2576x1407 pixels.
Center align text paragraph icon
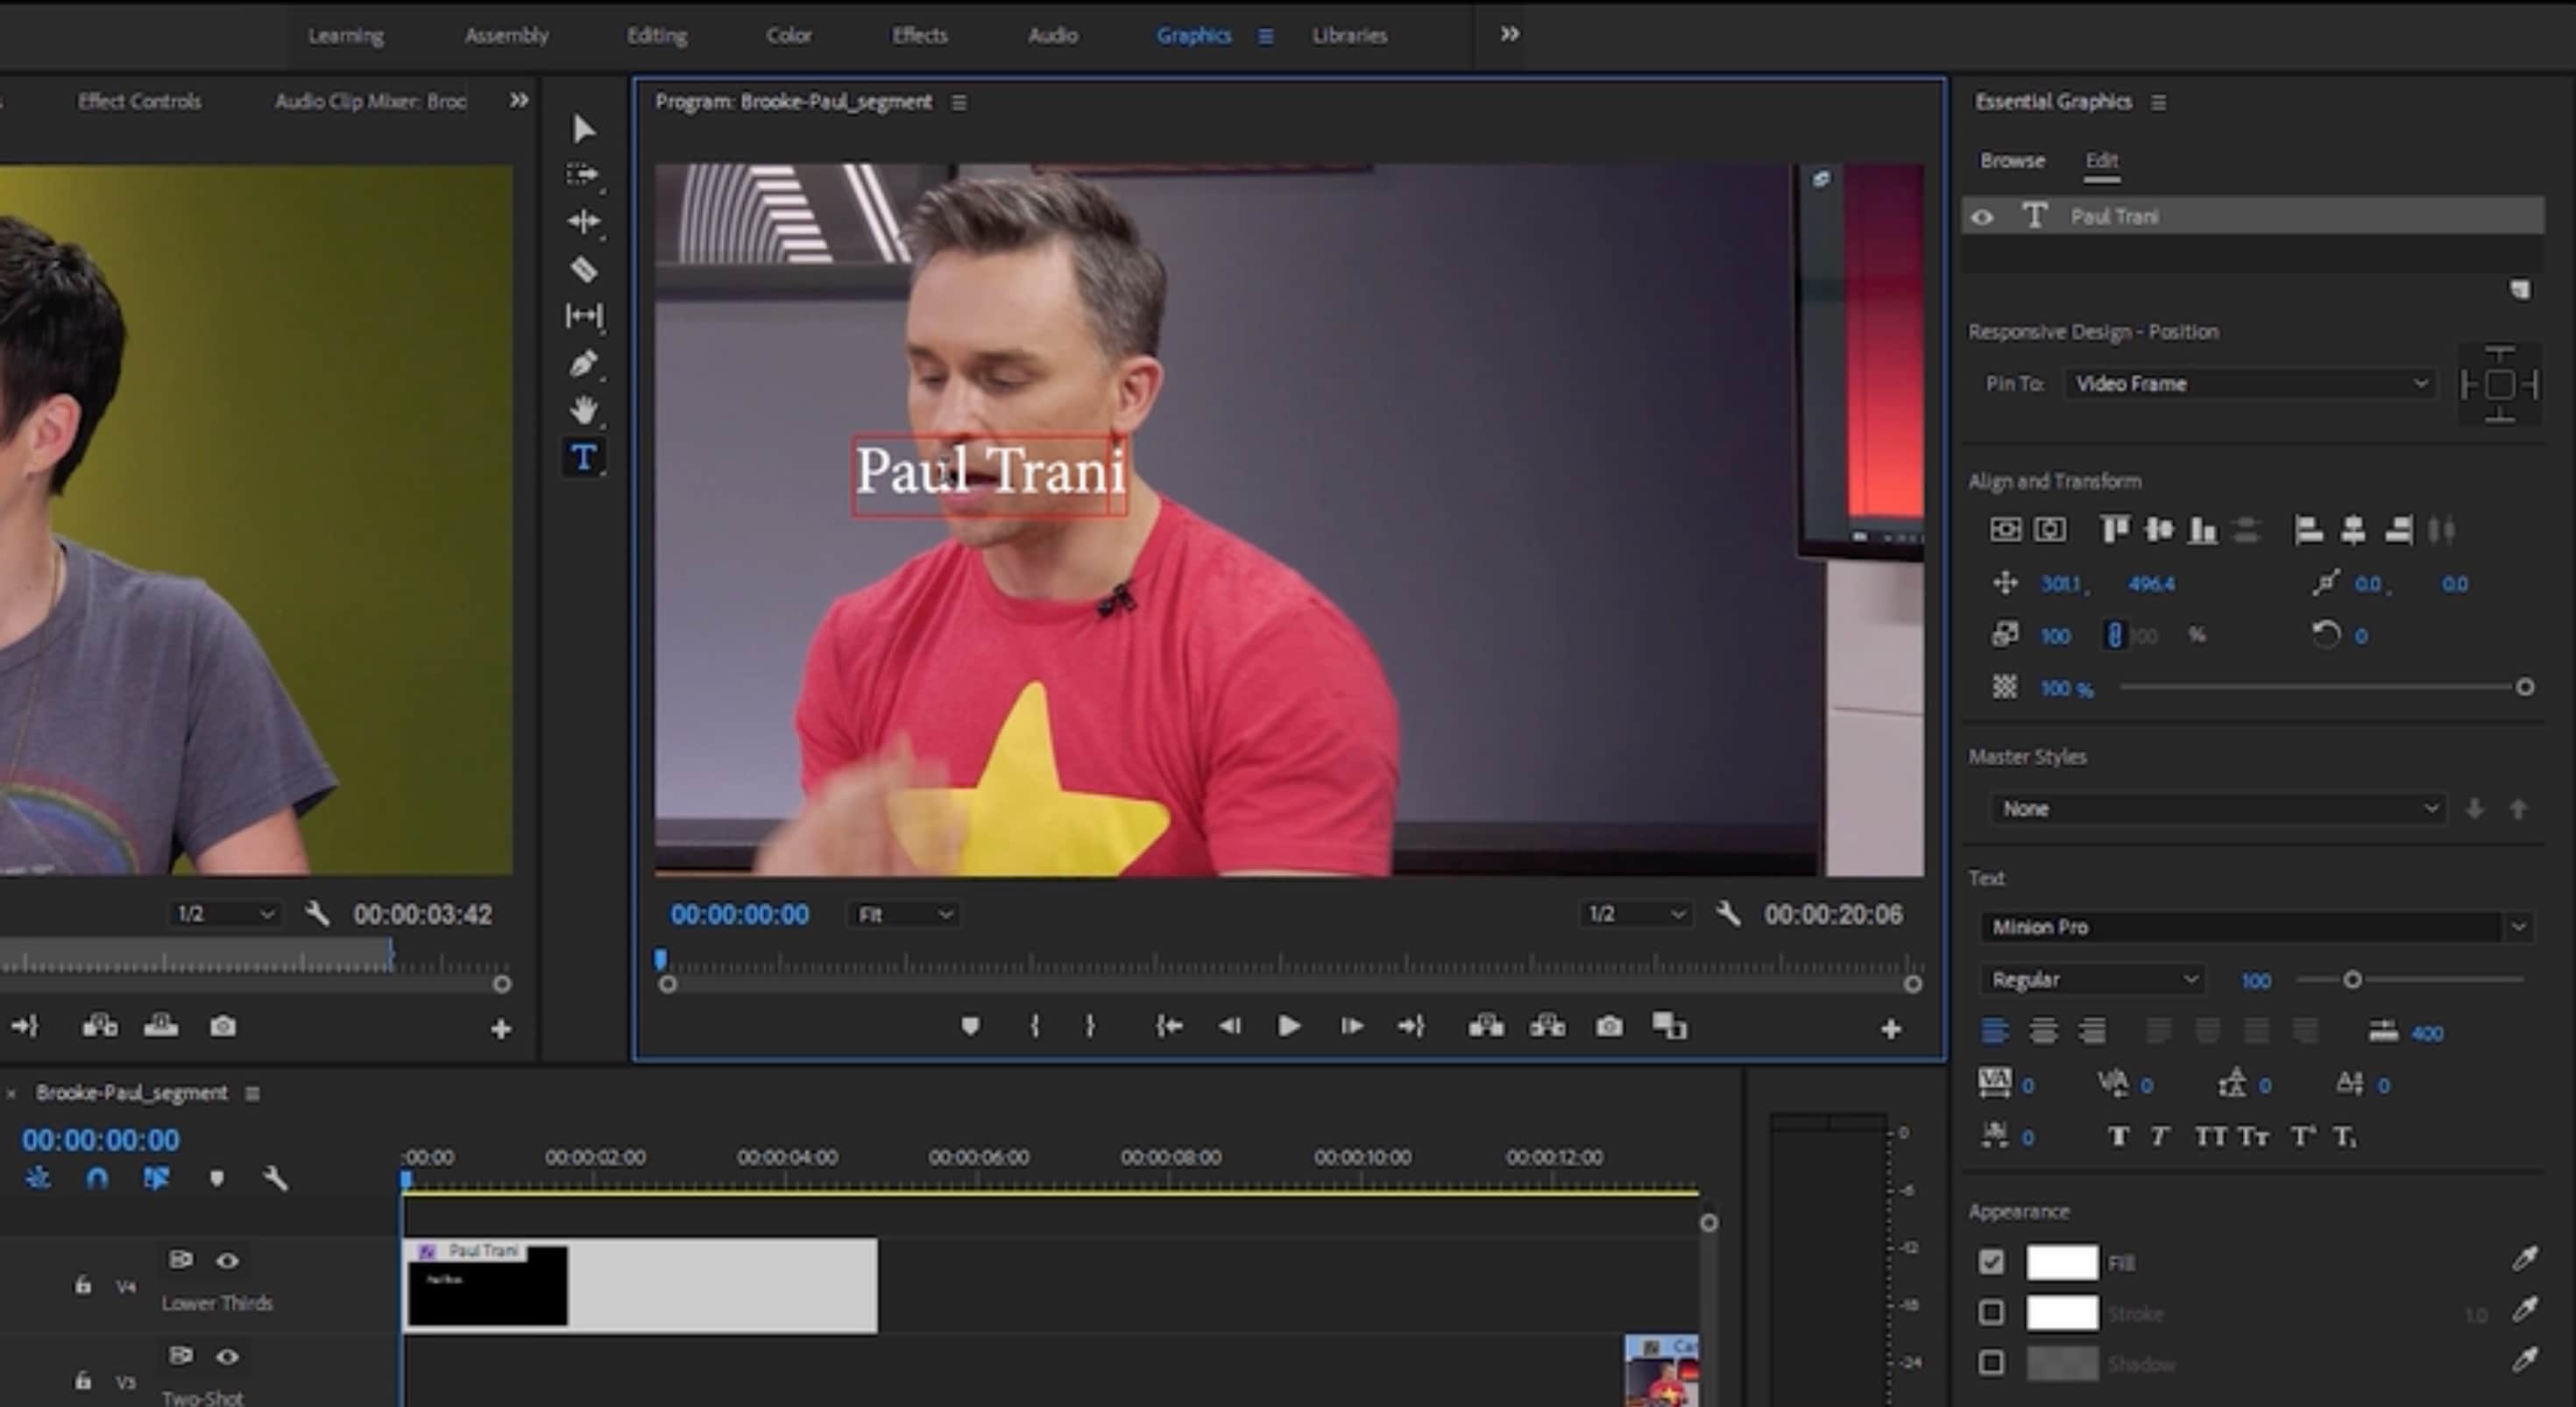(2043, 1031)
